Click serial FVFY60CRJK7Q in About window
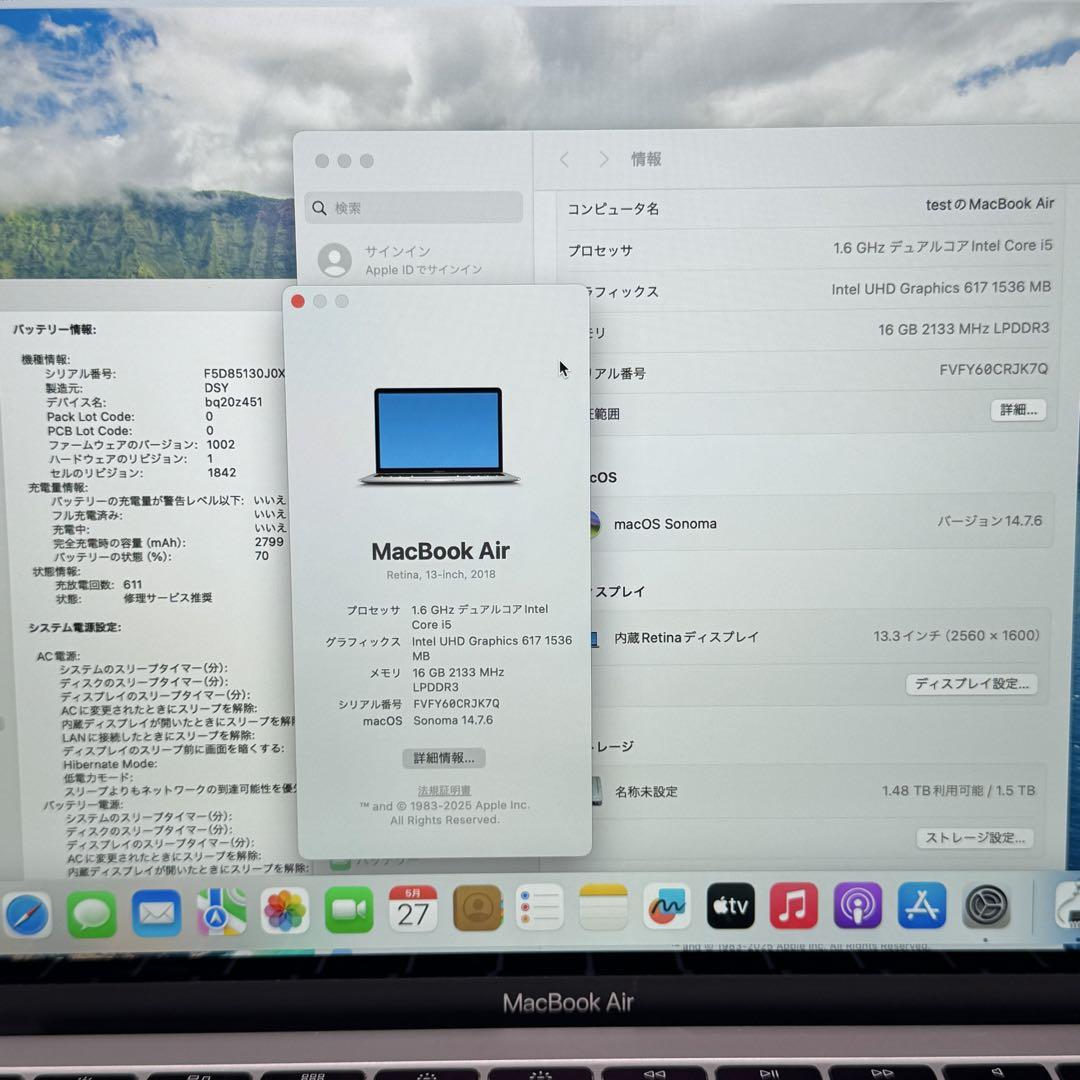Screen dimensions: 1080x1080 pos(456,703)
